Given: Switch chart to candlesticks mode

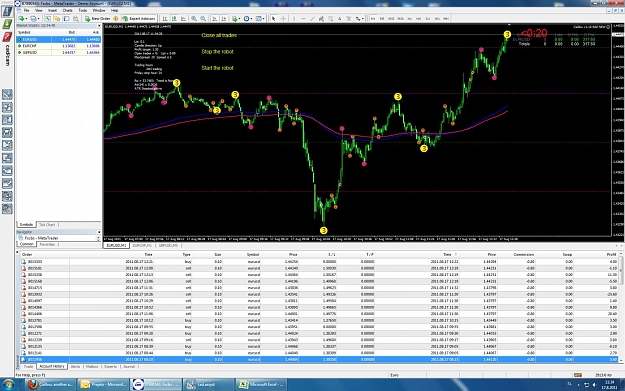Looking at the screenshot, I should [x=174, y=19].
